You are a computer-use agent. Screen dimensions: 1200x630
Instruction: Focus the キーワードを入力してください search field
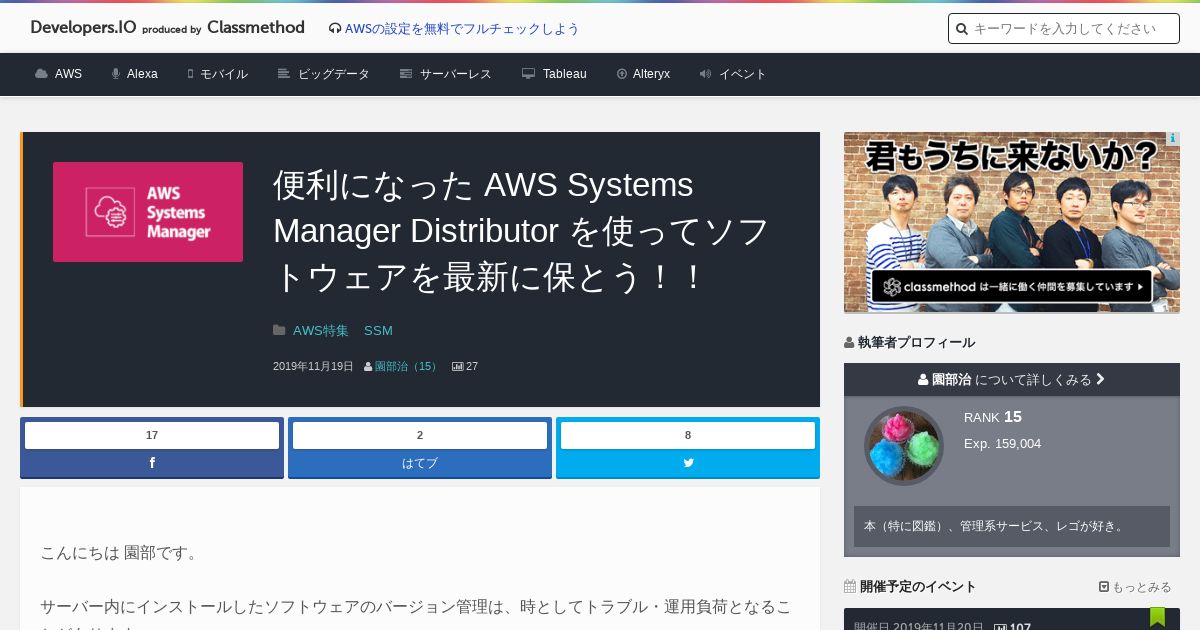1064,29
